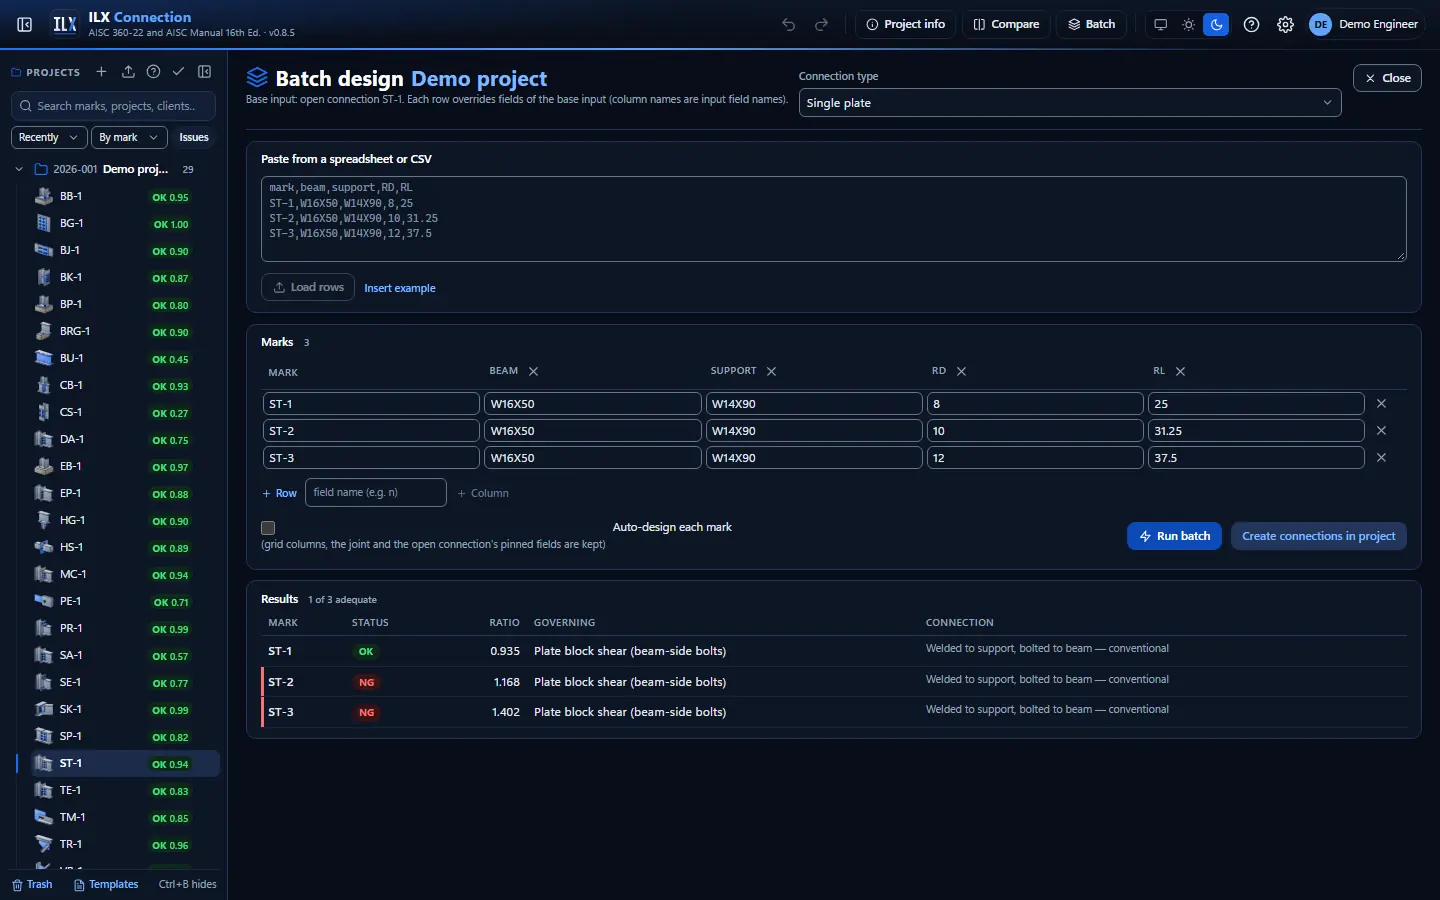Remove the SUPPORT column
This screenshot has width=1440, height=900.
772,371
